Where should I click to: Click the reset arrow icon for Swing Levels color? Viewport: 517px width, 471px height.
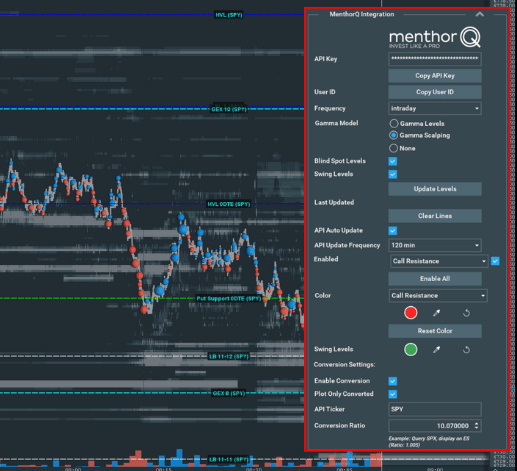coord(466,350)
